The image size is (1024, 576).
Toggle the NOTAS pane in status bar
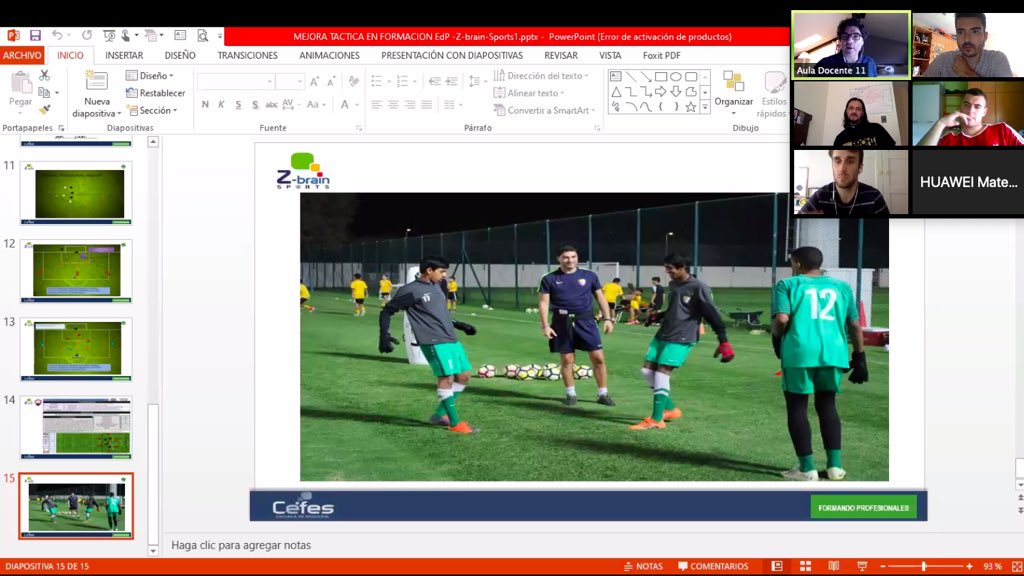[643, 566]
